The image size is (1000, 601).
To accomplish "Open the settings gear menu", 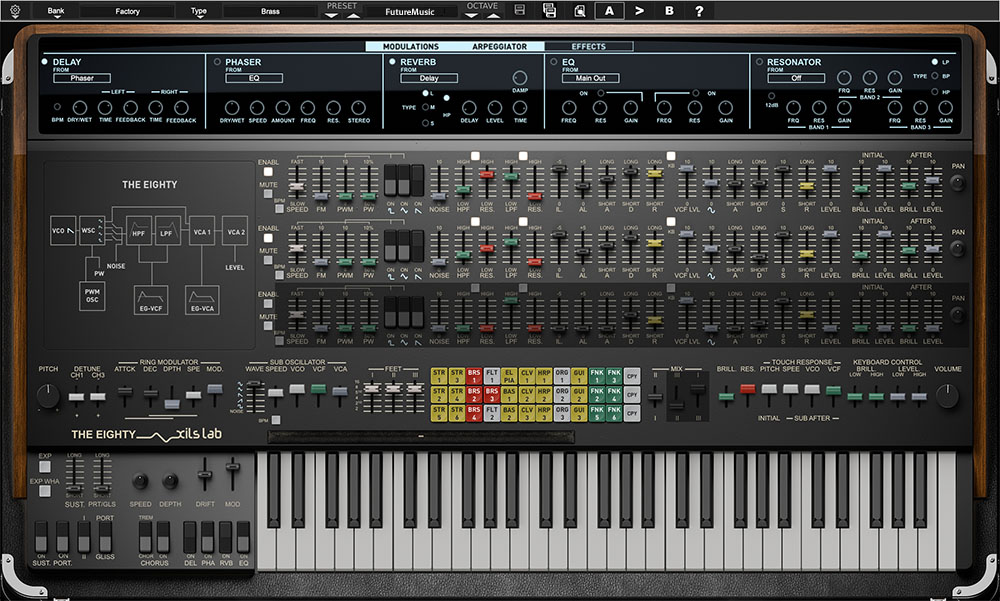I will pyautogui.click(x=15, y=11).
